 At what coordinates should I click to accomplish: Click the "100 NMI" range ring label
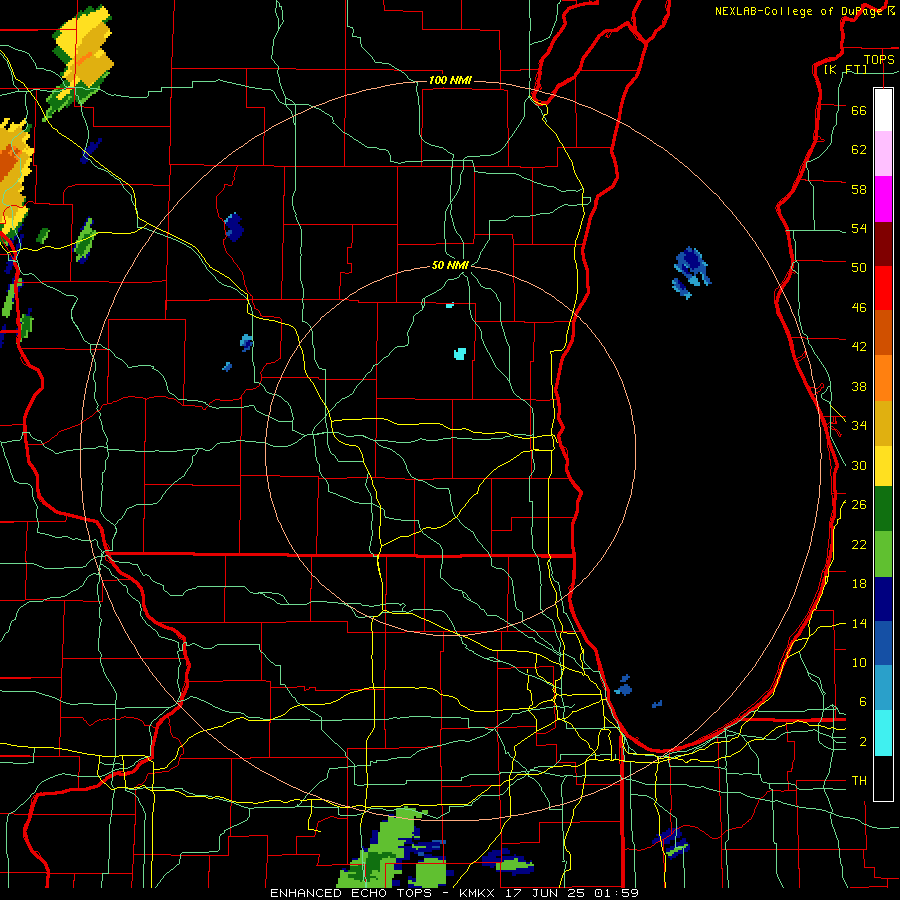click(450, 80)
